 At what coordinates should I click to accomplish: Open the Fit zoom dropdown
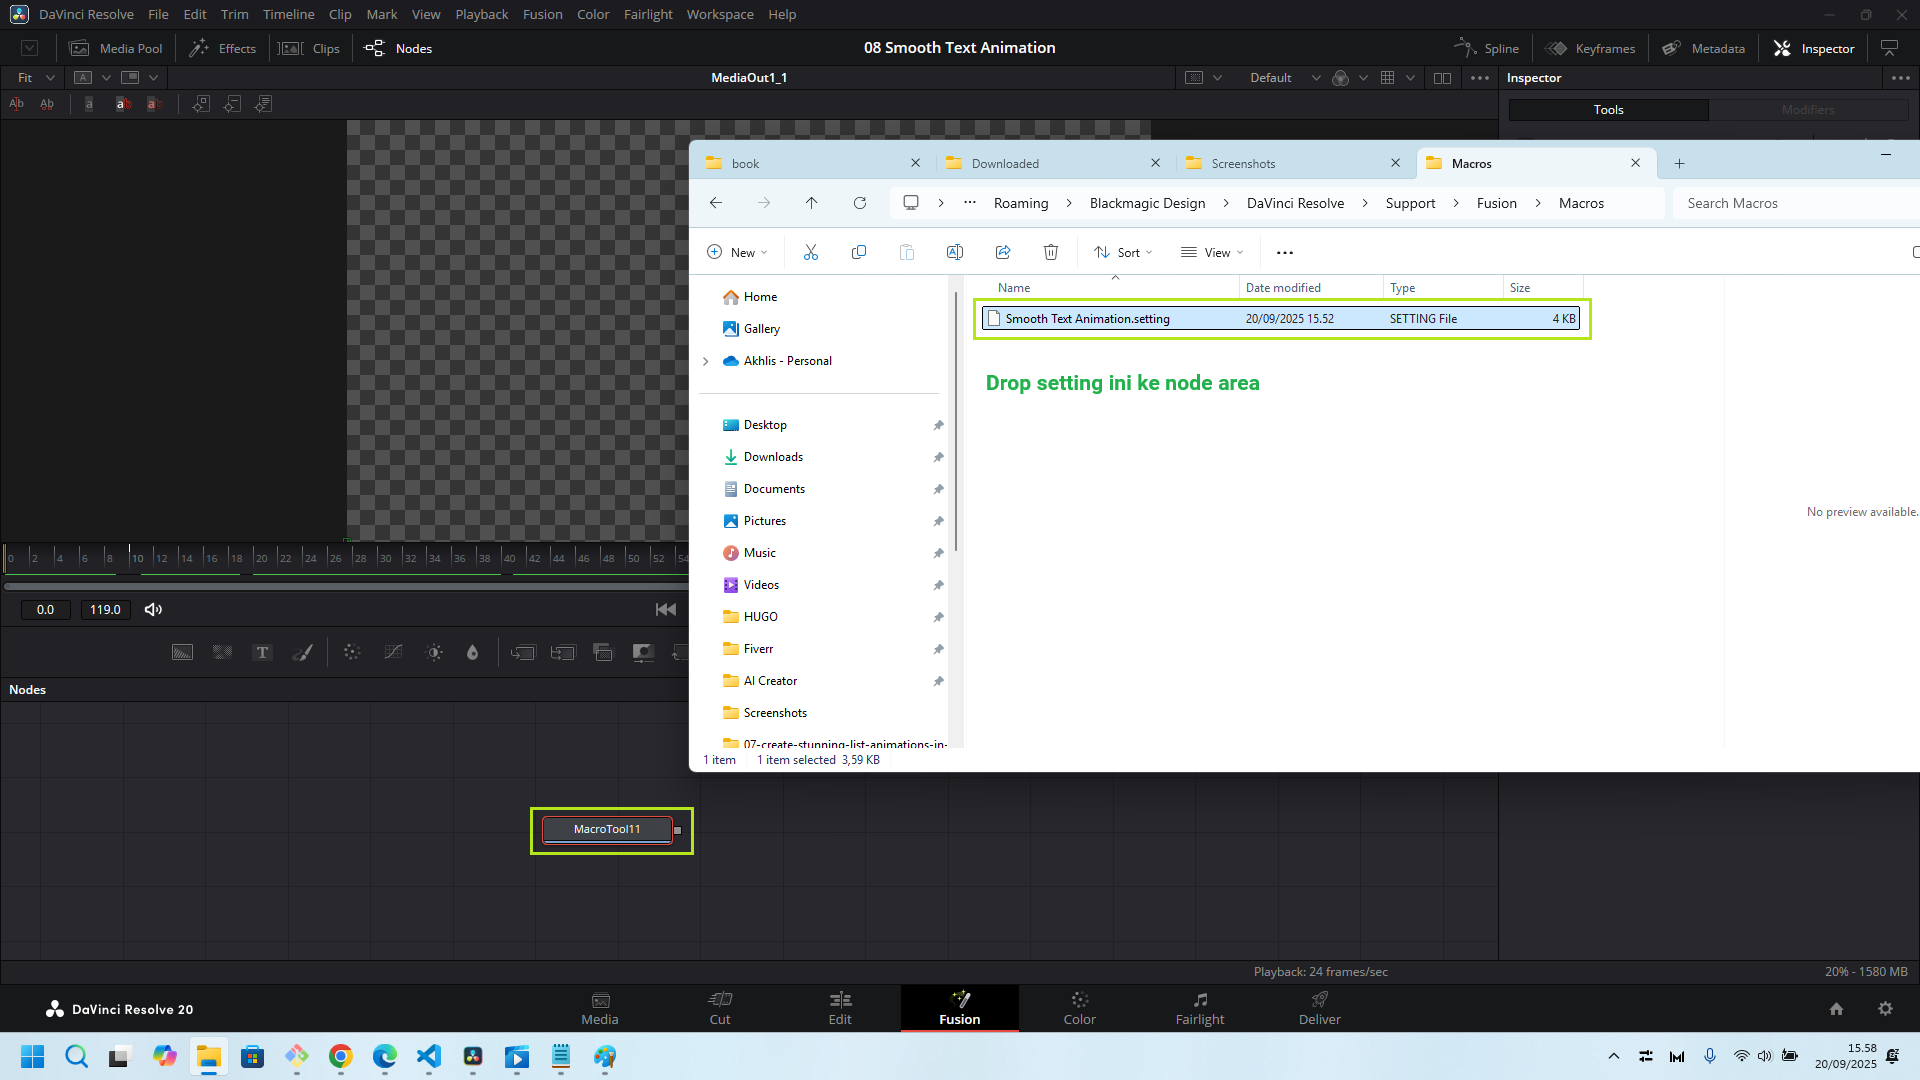point(36,77)
